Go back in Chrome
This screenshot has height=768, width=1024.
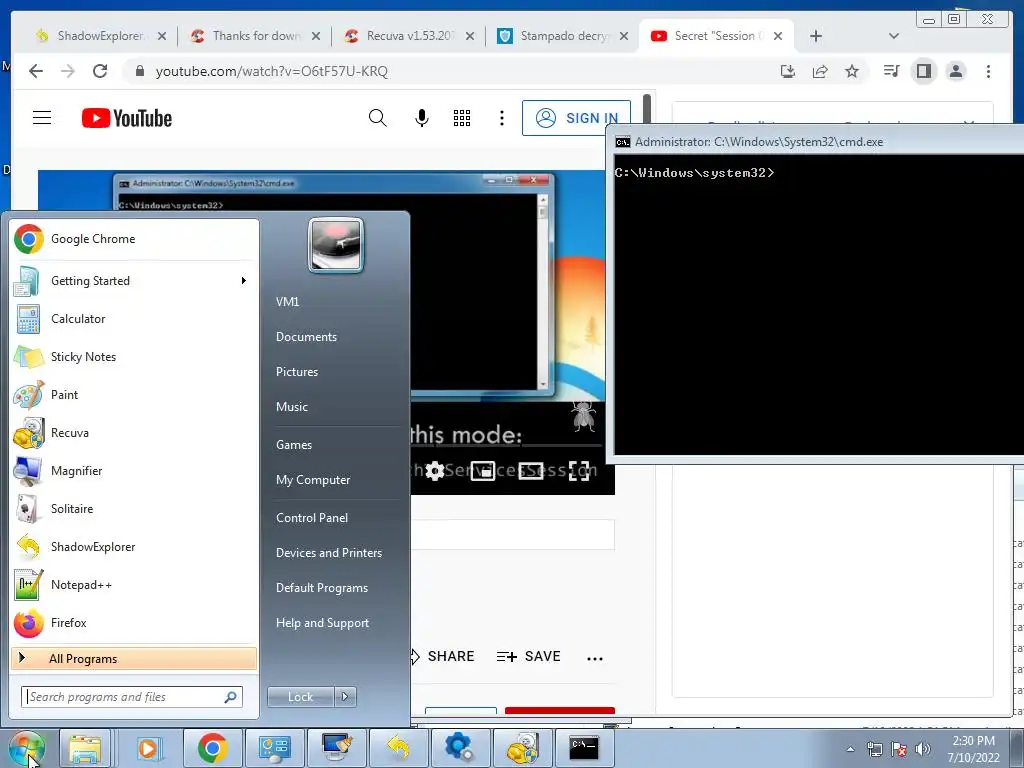tap(36, 71)
